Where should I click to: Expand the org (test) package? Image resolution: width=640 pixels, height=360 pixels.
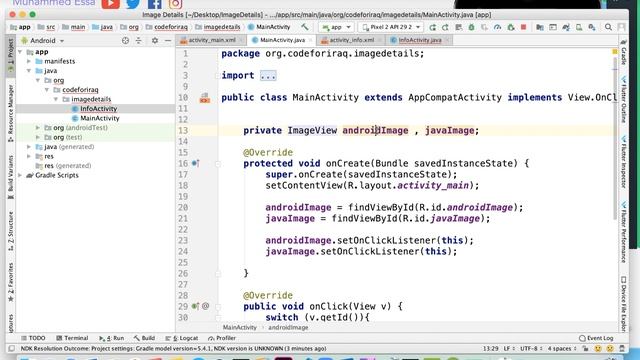click(x=38, y=137)
